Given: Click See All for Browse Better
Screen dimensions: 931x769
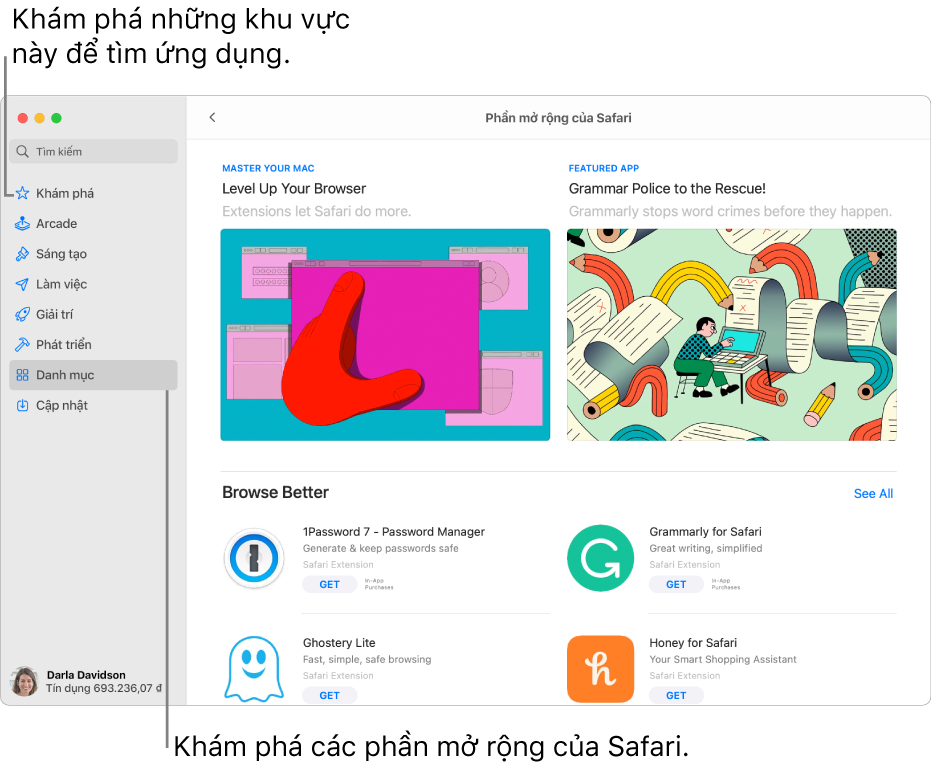Looking at the screenshot, I should 873,493.
